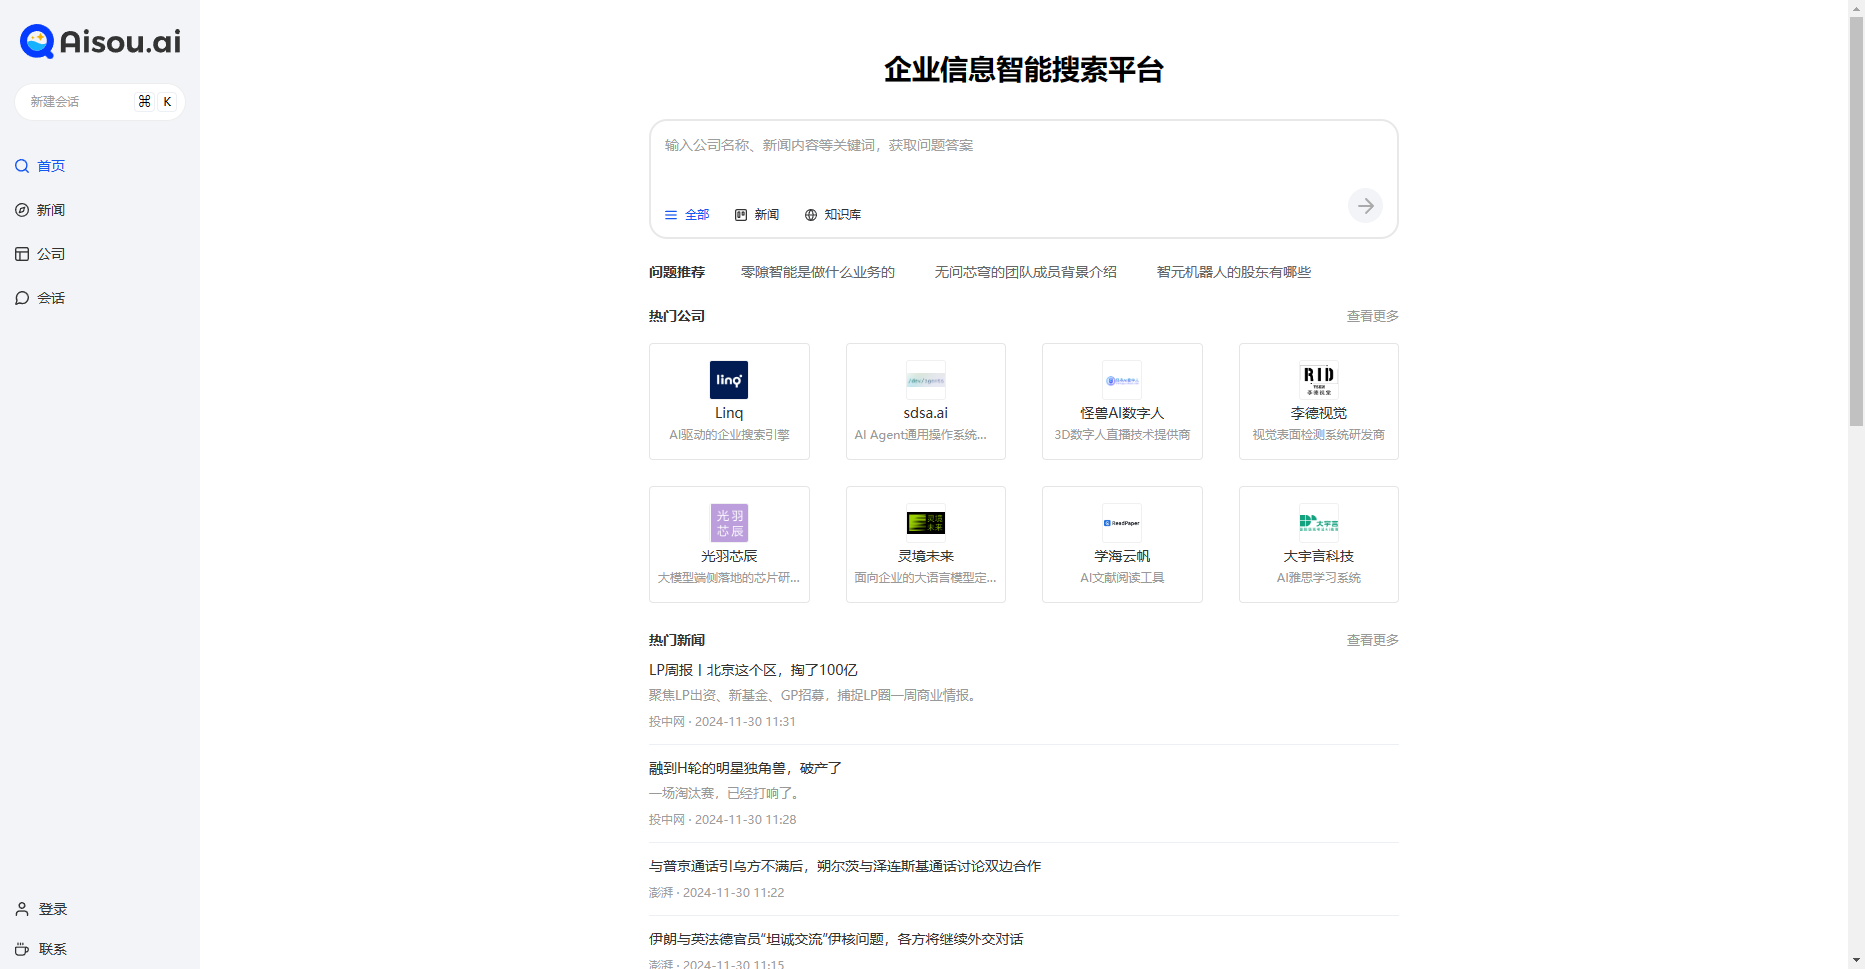The height and width of the screenshot is (969, 1865).
Task: Click description AI文献阅读工具
Action: point(1122,578)
